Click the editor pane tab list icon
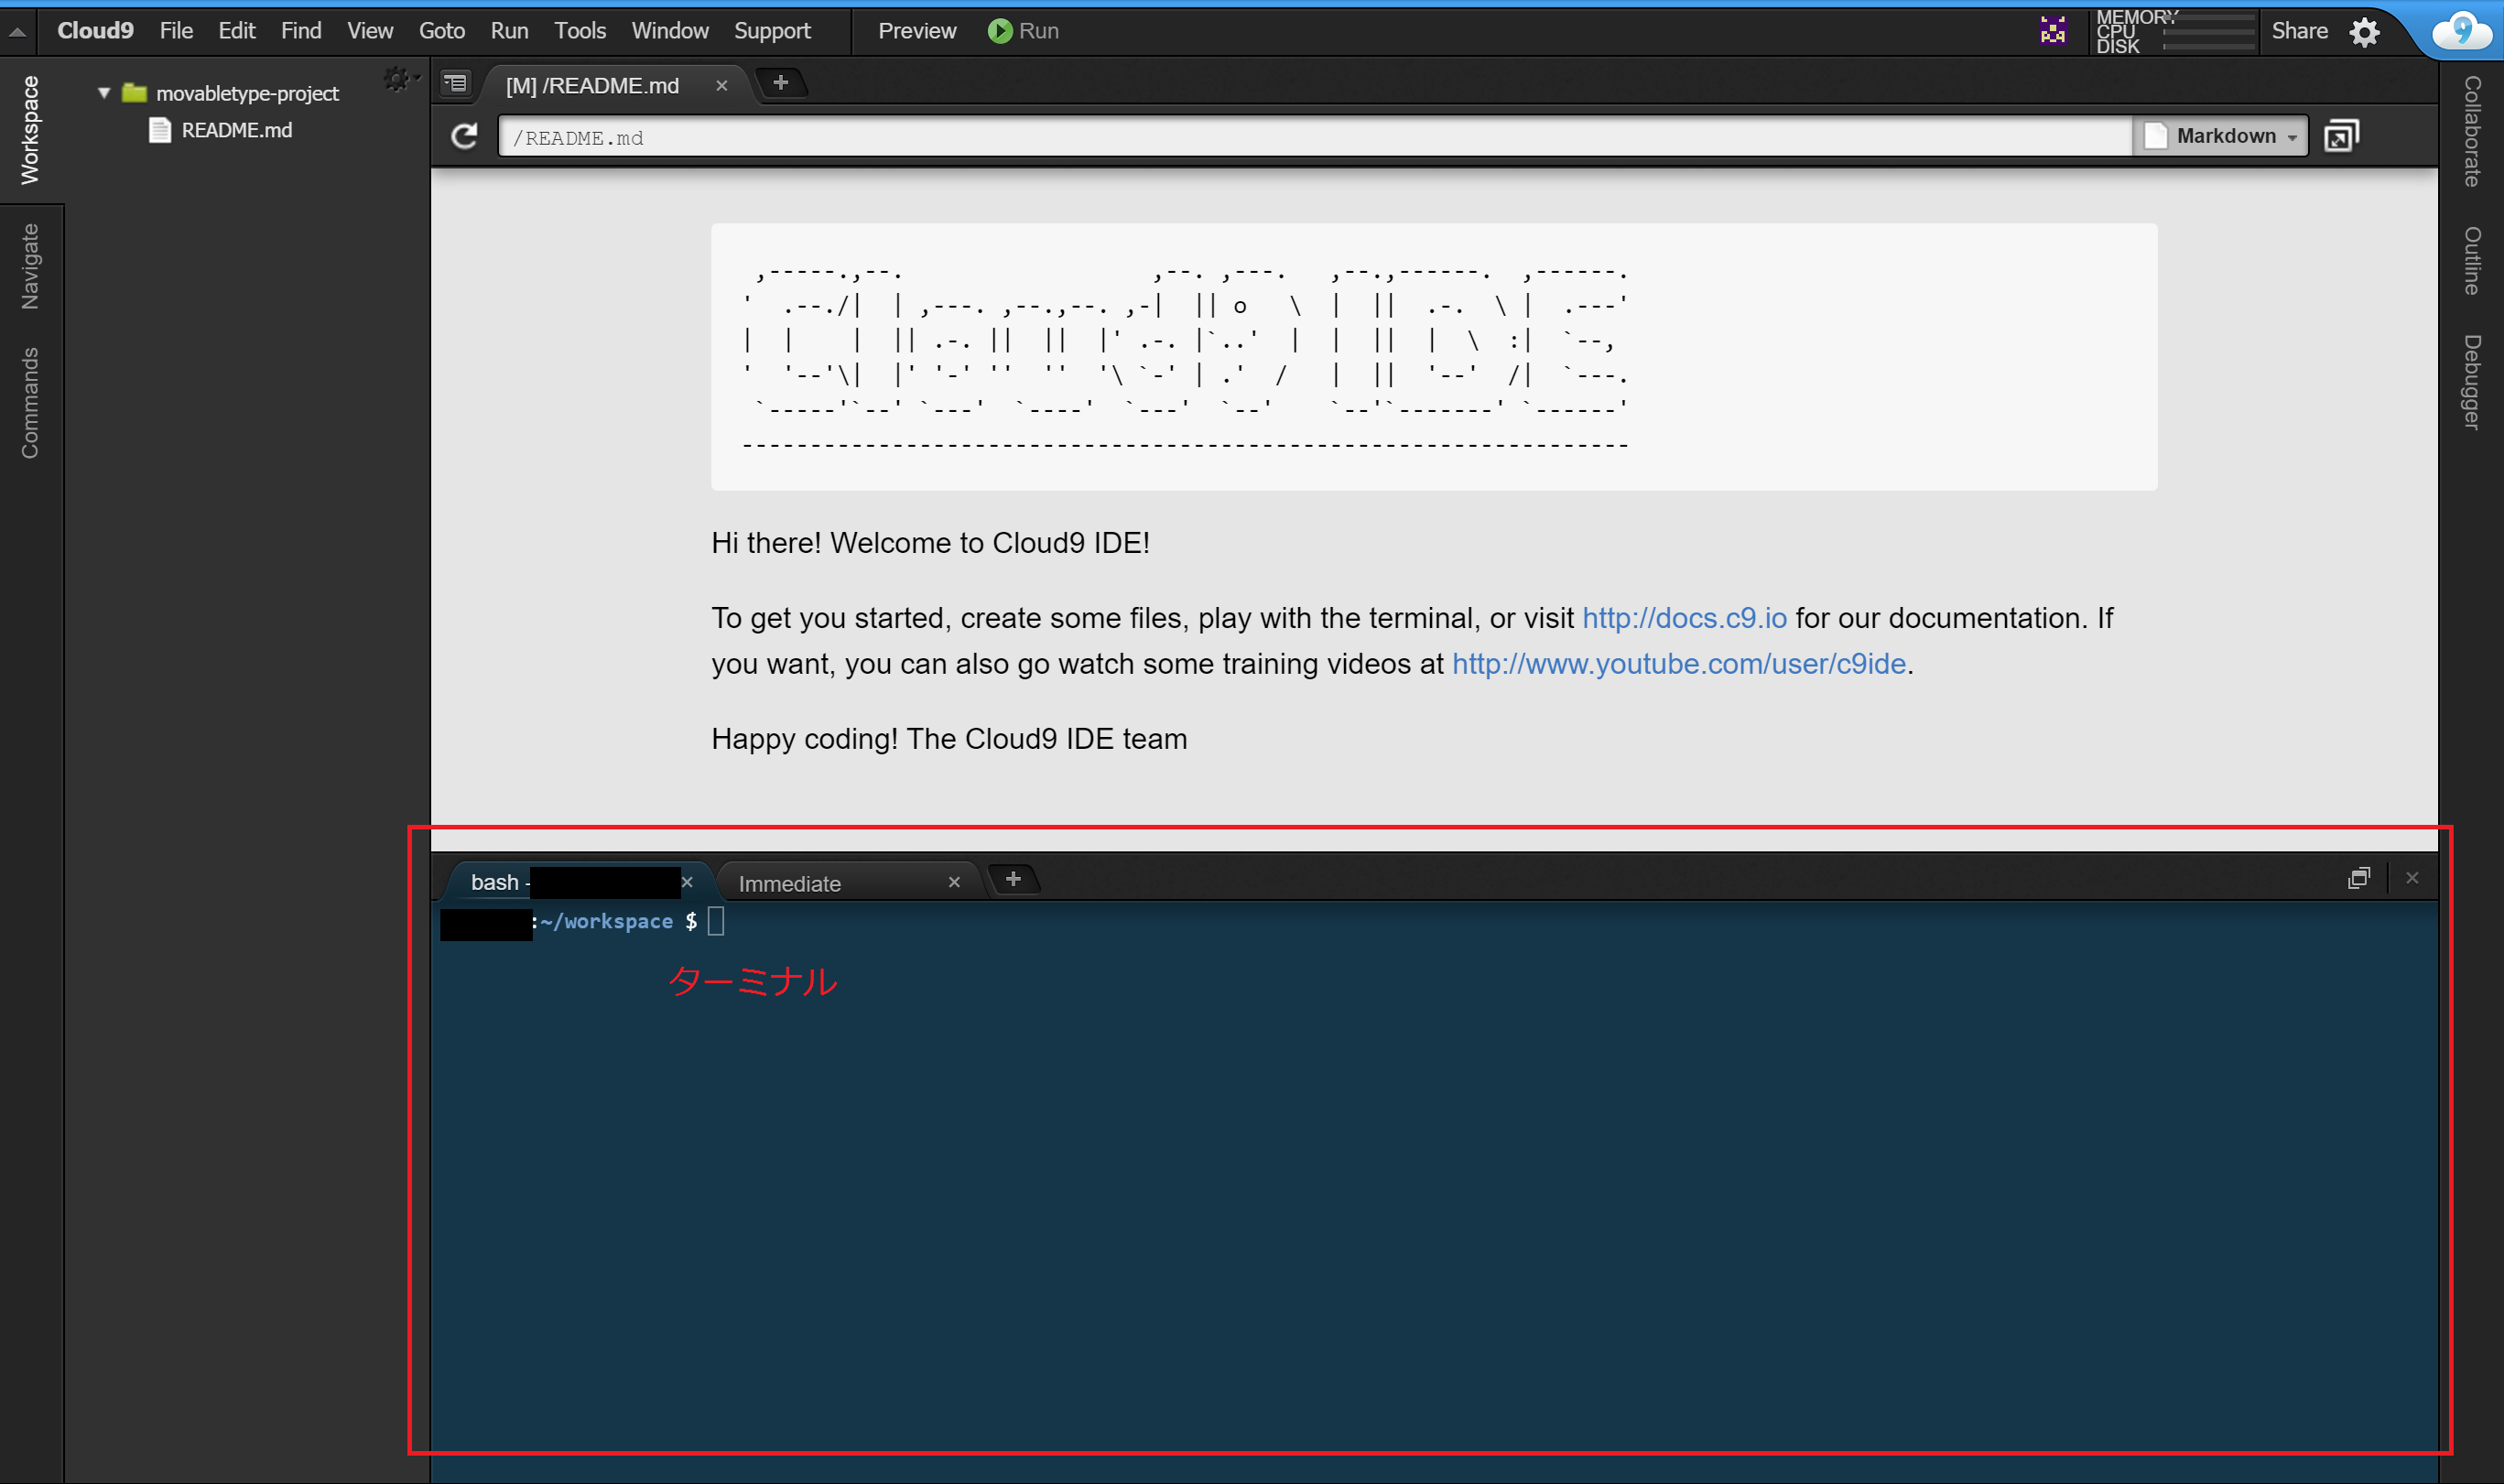 coord(456,83)
